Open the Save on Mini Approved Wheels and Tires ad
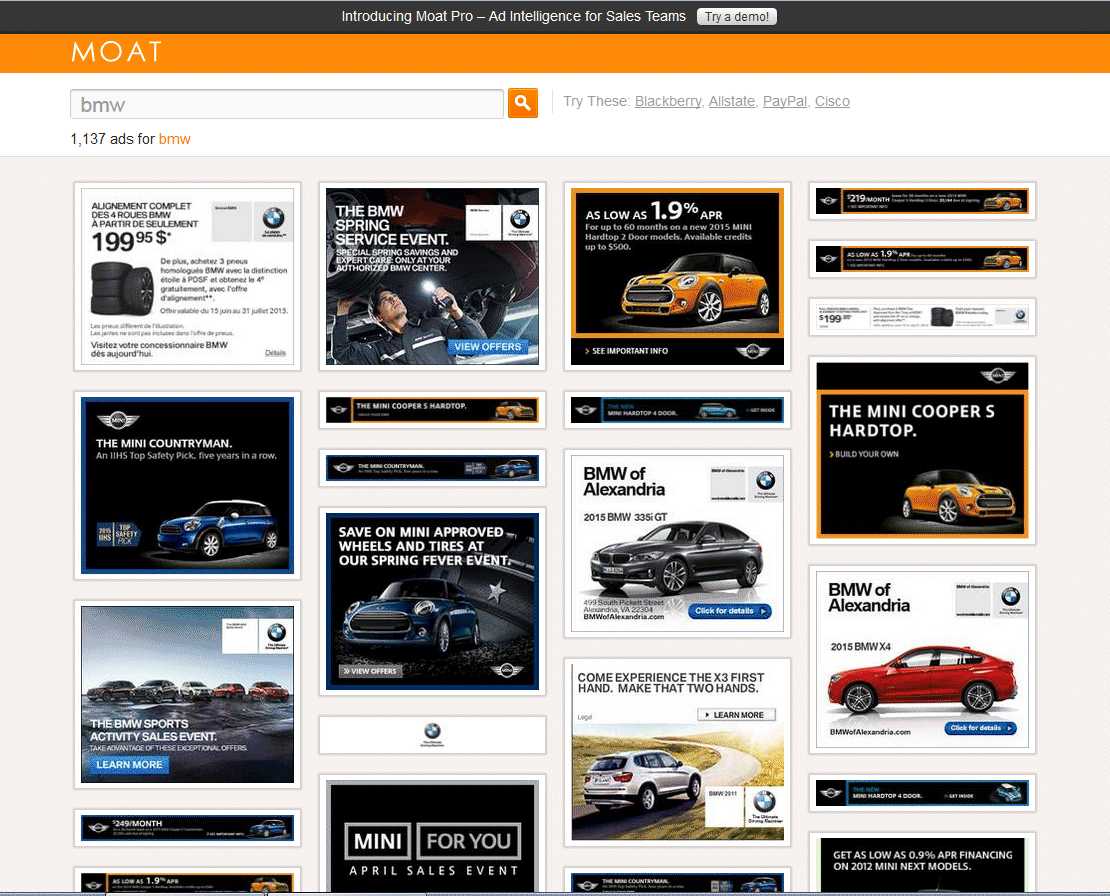This screenshot has height=896, width=1110. (x=433, y=601)
